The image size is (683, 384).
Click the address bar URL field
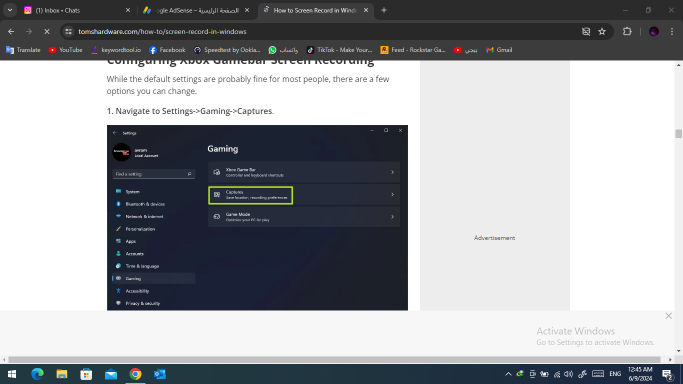(x=322, y=31)
